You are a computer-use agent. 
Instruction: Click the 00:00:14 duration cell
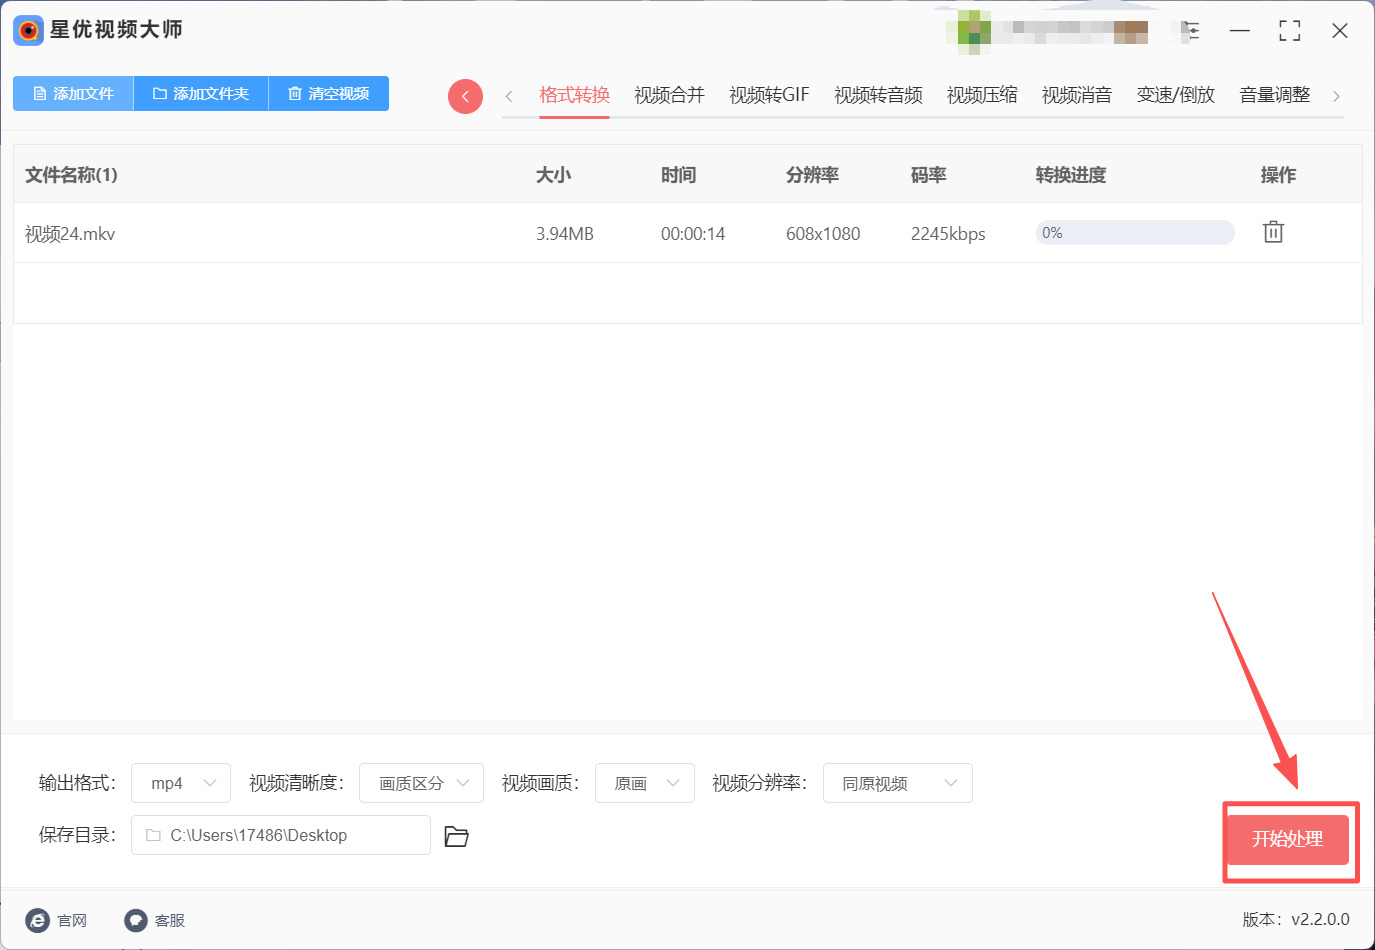(x=693, y=234)
